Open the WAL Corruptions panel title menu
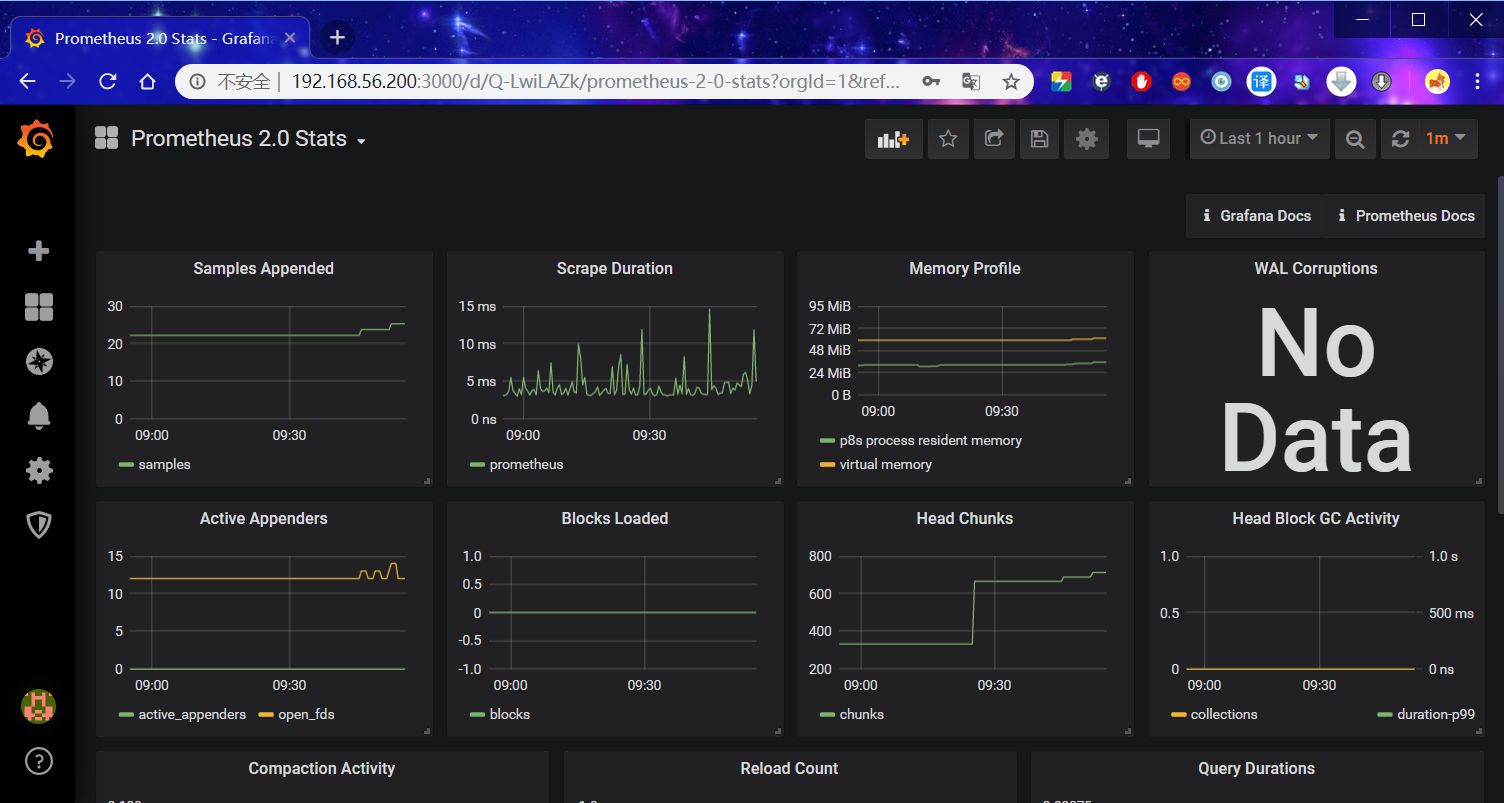The height and width of the screenshot is (803, 1504). click(1316, 268)
